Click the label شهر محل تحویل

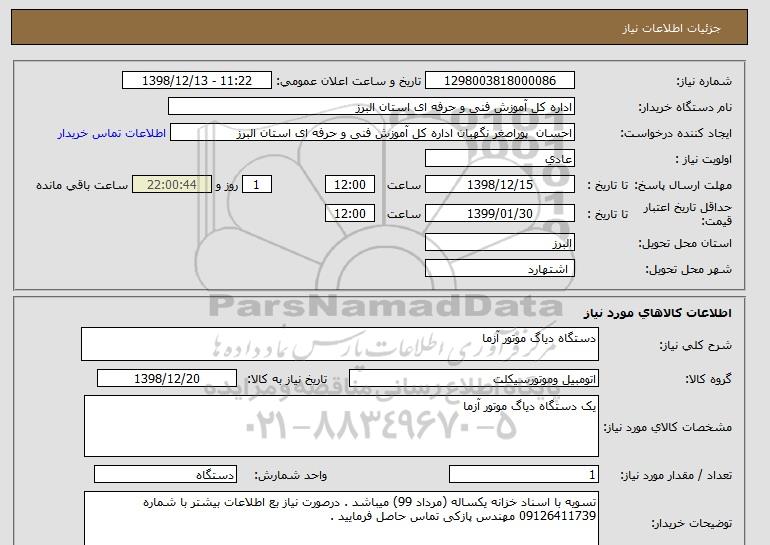coord(688,269)
